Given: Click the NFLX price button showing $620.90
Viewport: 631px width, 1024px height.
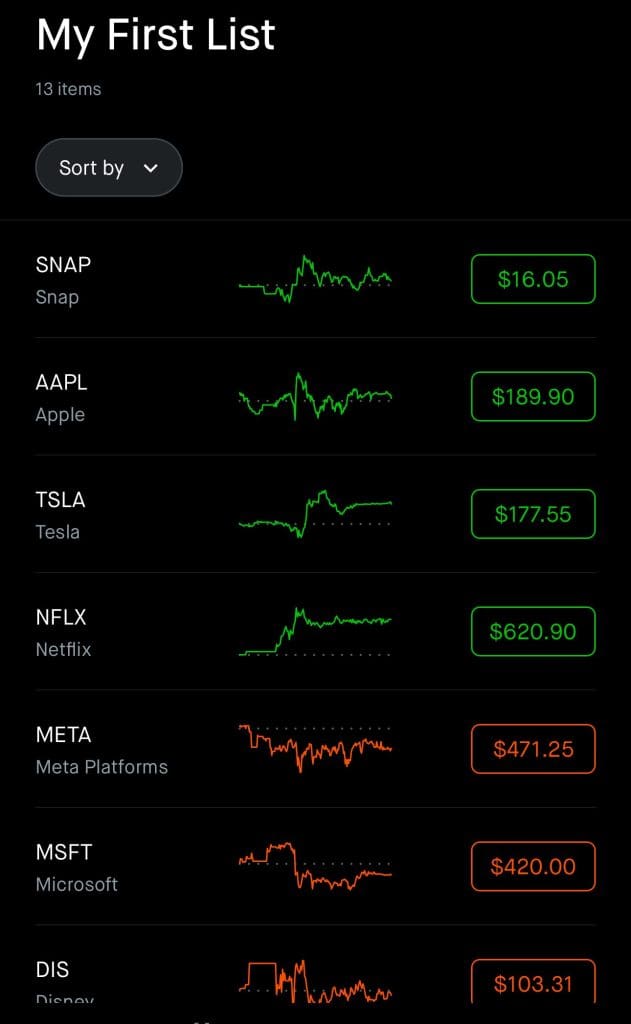Looking at the screenshot, I should point(532,631).
